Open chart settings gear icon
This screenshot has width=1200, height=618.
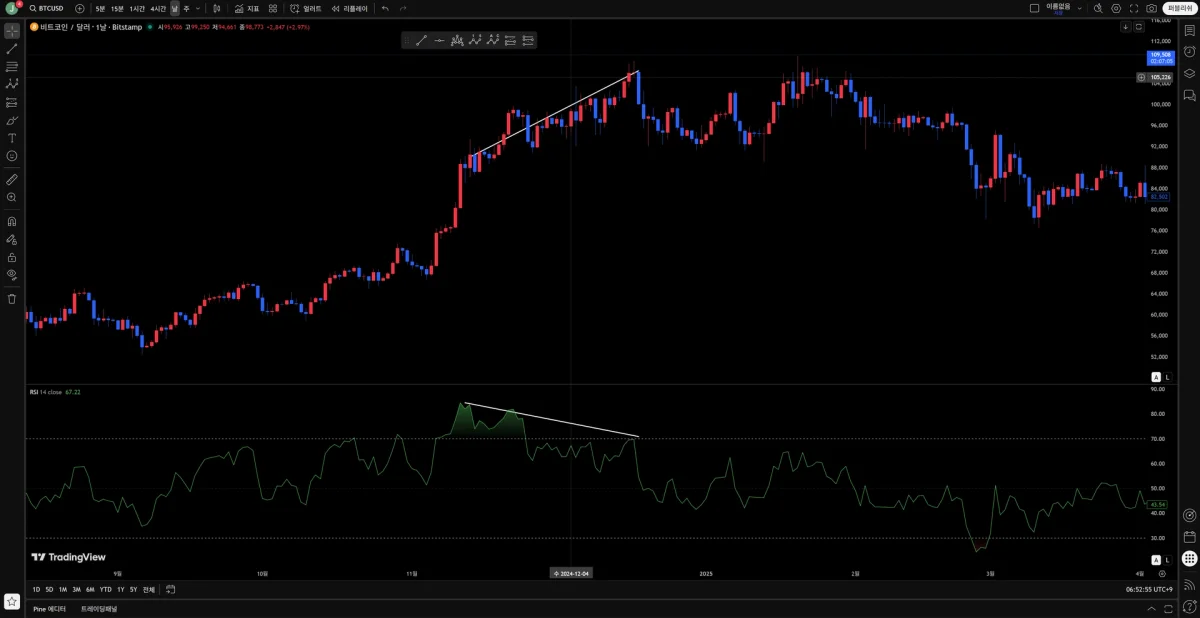click(x=1117, y=8)
